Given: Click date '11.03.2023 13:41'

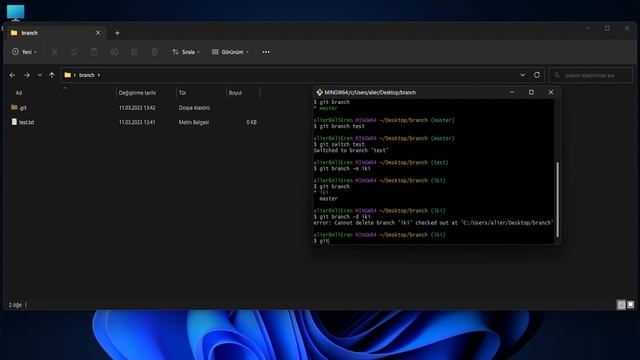Looking at the screenshot, I should [x=137, y=122].
